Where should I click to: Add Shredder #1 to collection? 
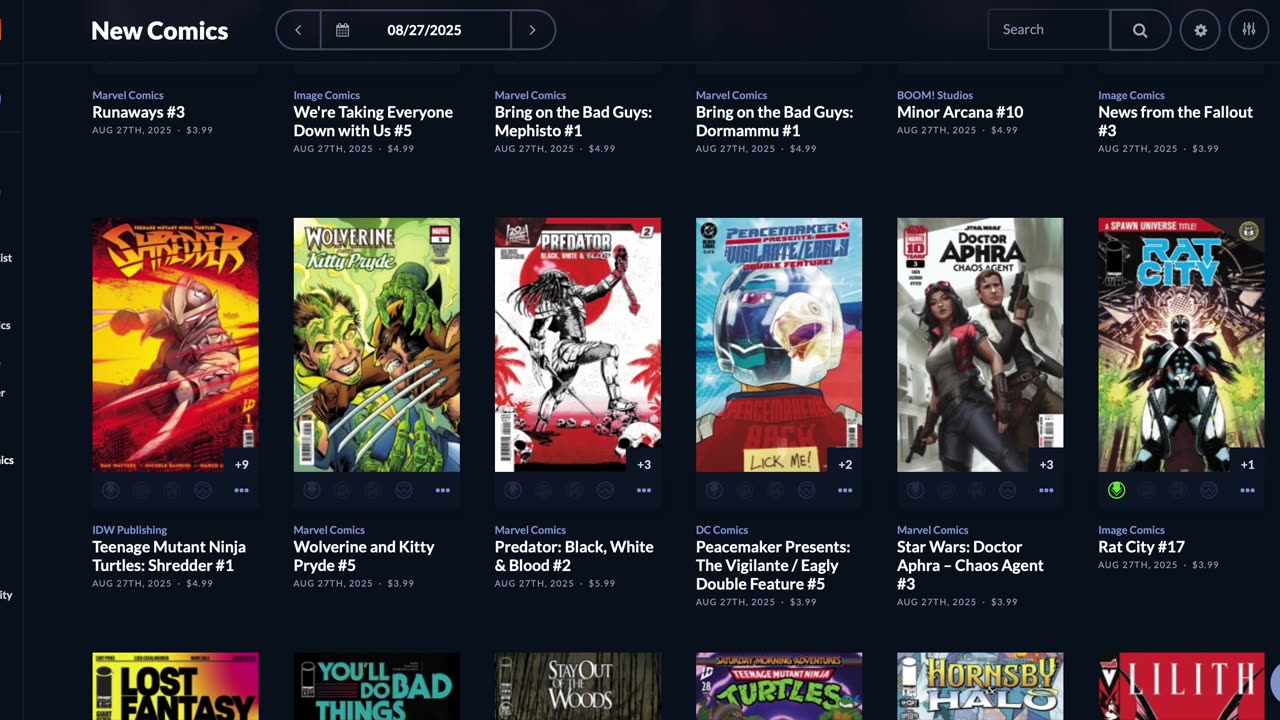tap(141, 490)
